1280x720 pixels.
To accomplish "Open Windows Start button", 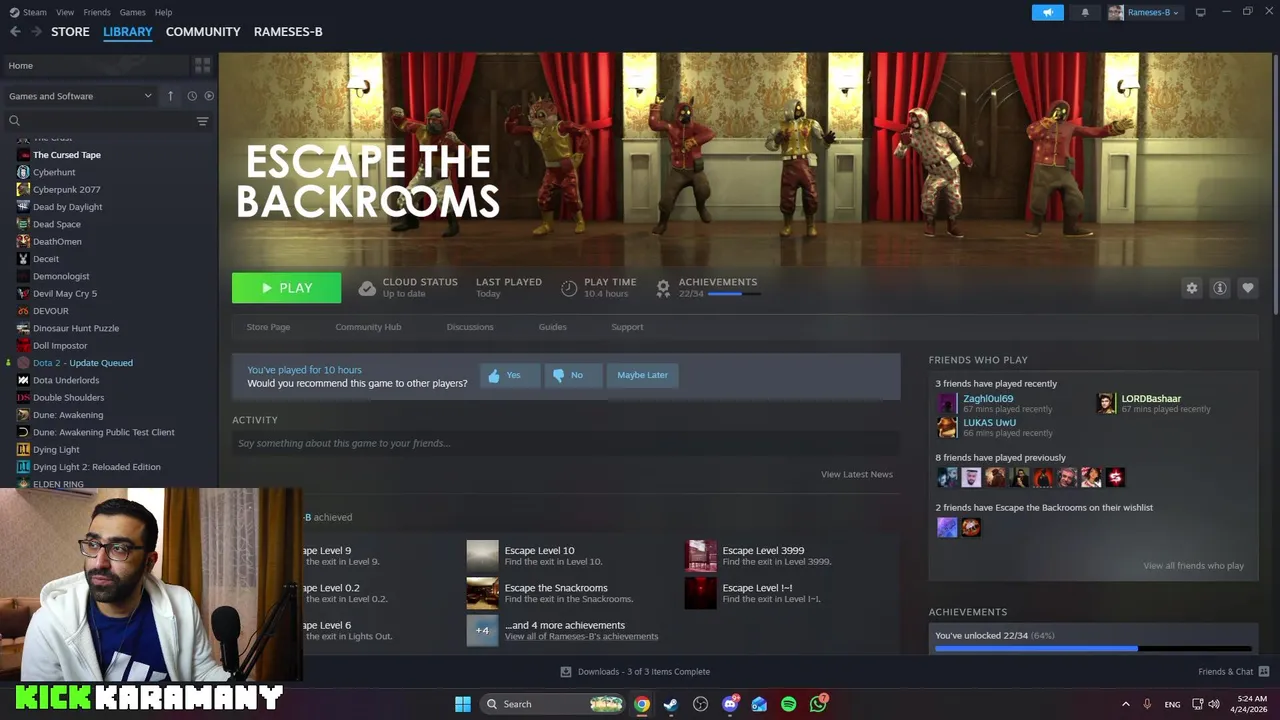I will [x=463, y=704].
